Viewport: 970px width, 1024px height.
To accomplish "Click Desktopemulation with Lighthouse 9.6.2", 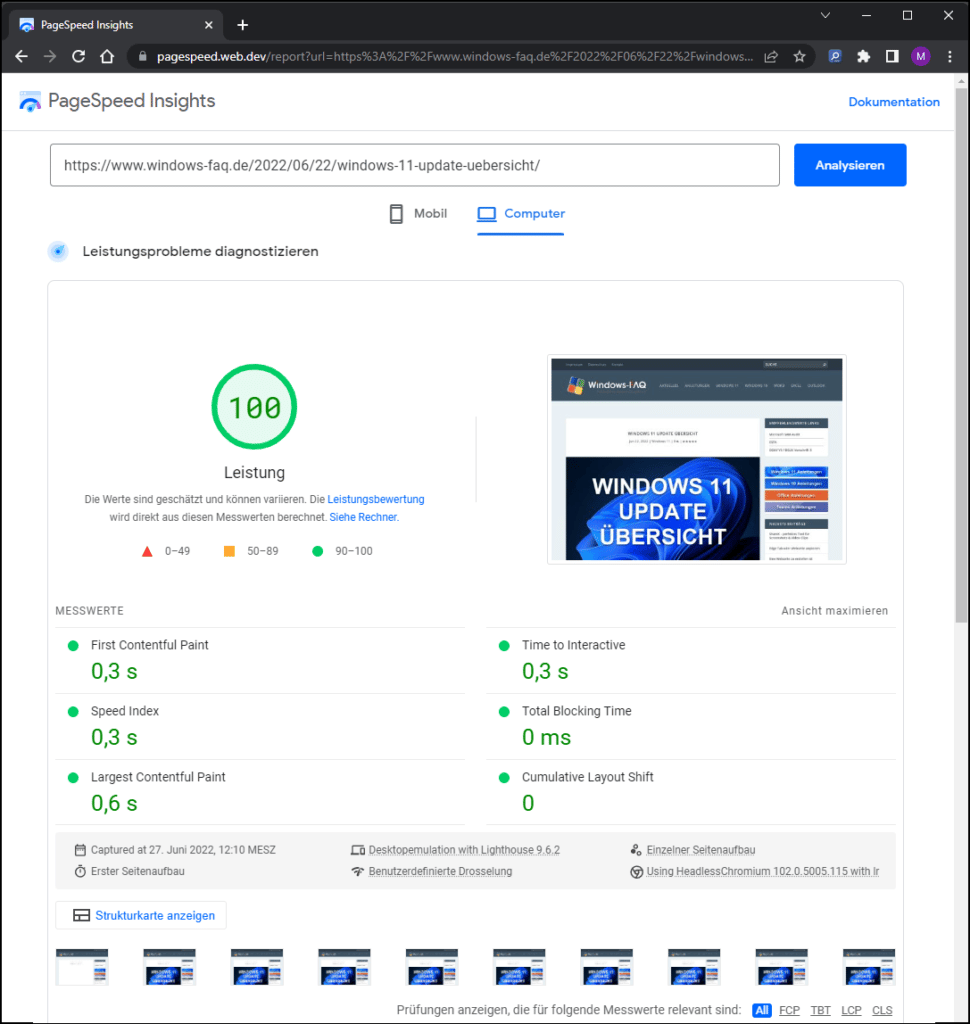I will point(464,850).
